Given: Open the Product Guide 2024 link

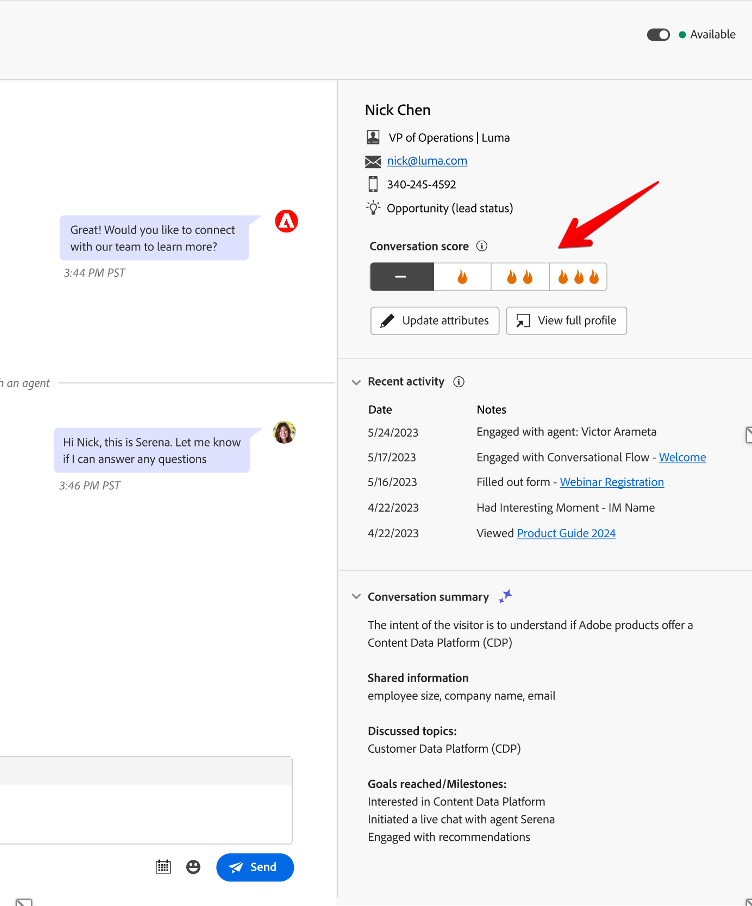Looking at the screenshot, I should pyautogui.click(x=566, y=534).
